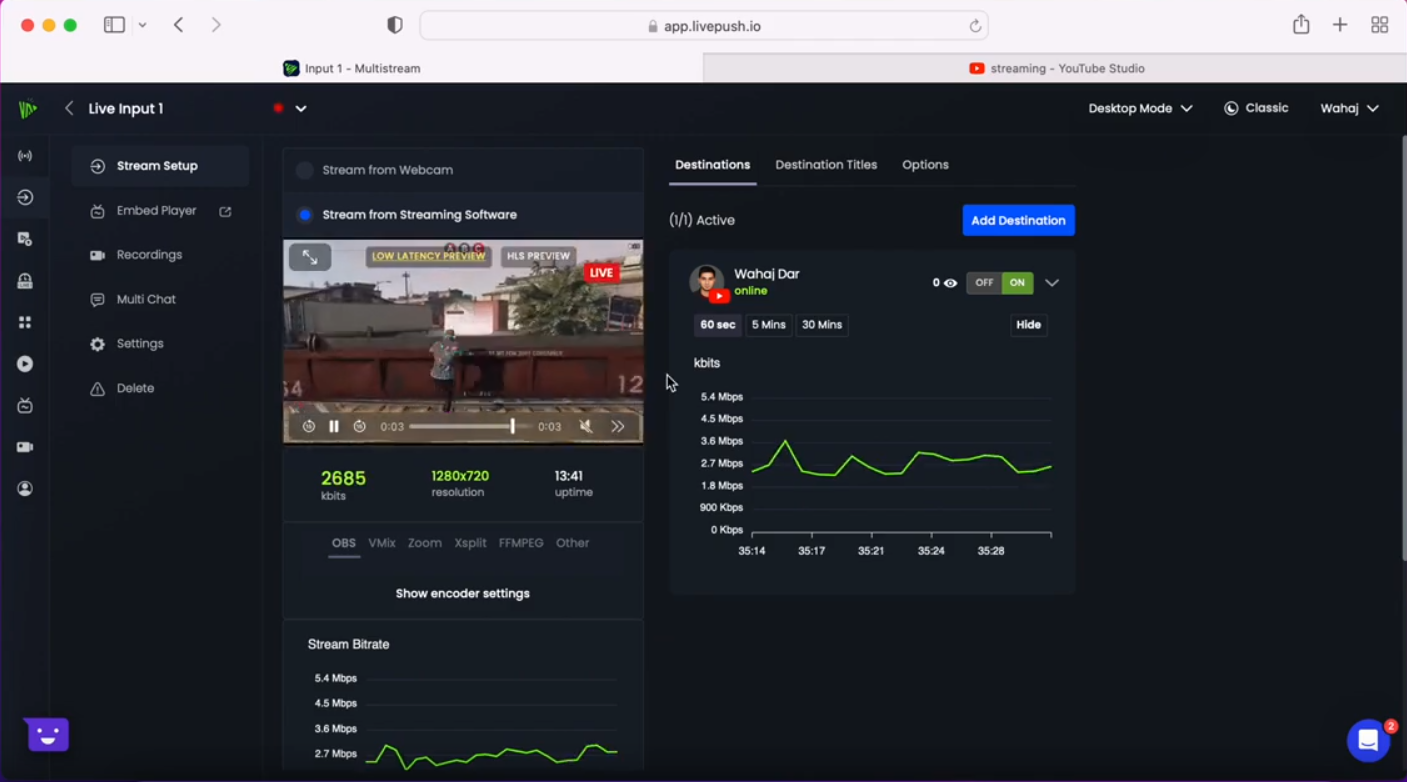Open the live broadcast icon in left rail
The width and height of the screenshot is (1407, 782).
coord(25,156)
